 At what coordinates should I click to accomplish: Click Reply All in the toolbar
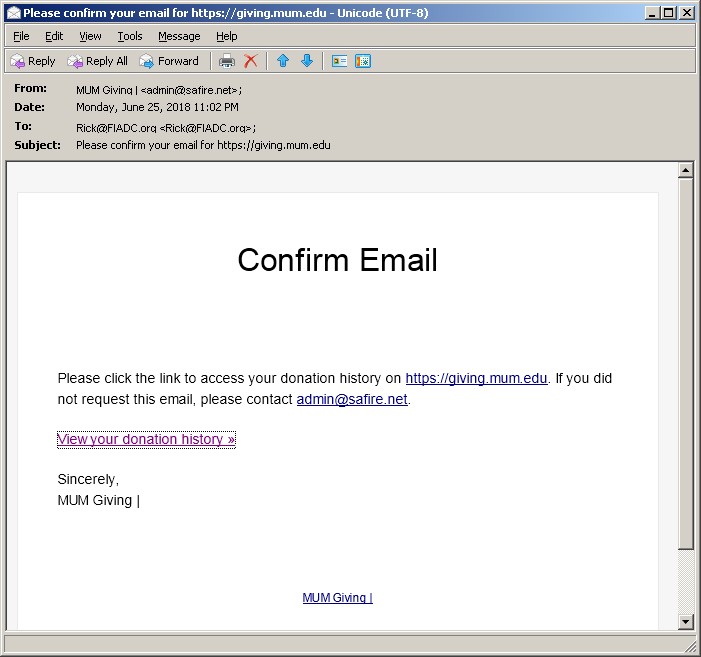pyautogui.click(x=97, y=61)
